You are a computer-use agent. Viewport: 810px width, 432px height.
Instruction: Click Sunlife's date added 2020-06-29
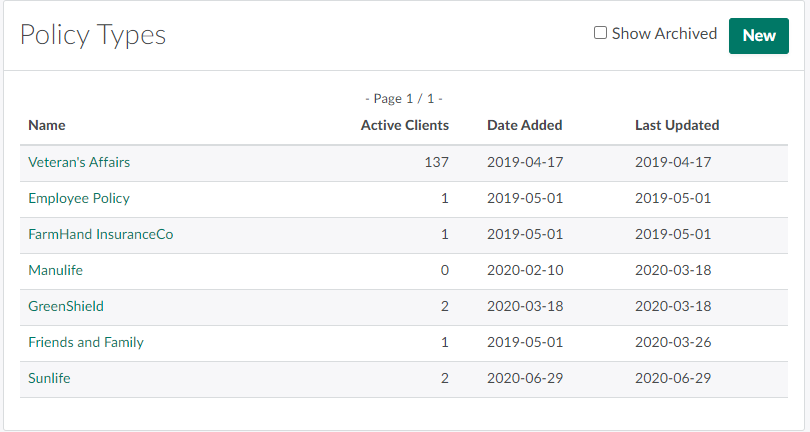[525, 378]
